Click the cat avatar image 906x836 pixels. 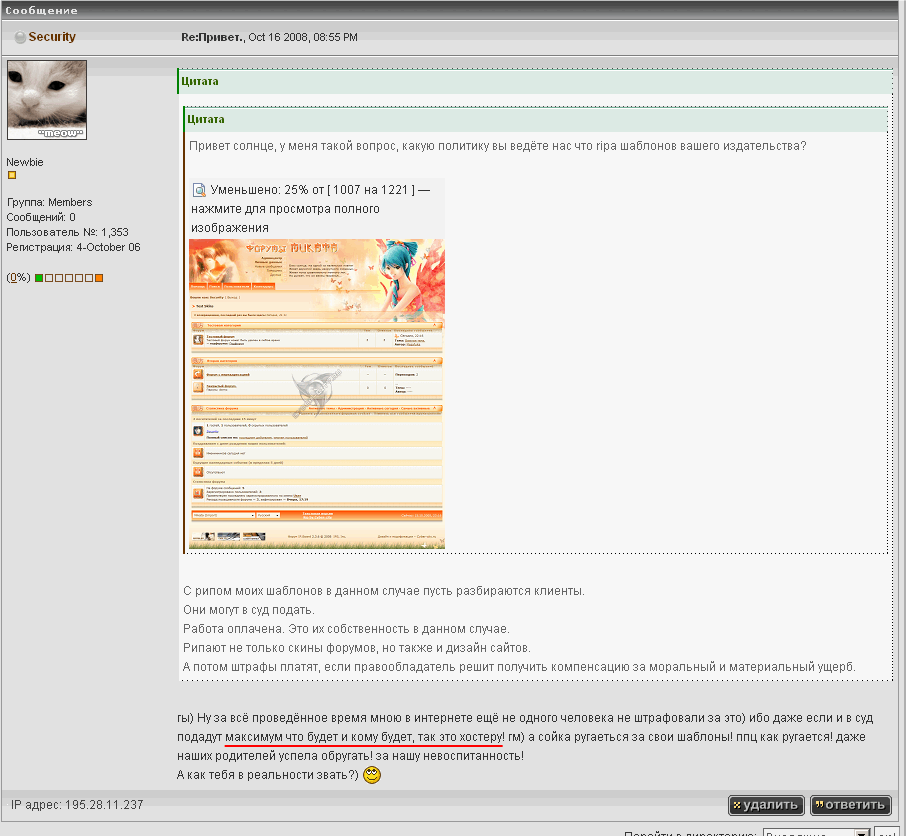[x=47, y=100]
